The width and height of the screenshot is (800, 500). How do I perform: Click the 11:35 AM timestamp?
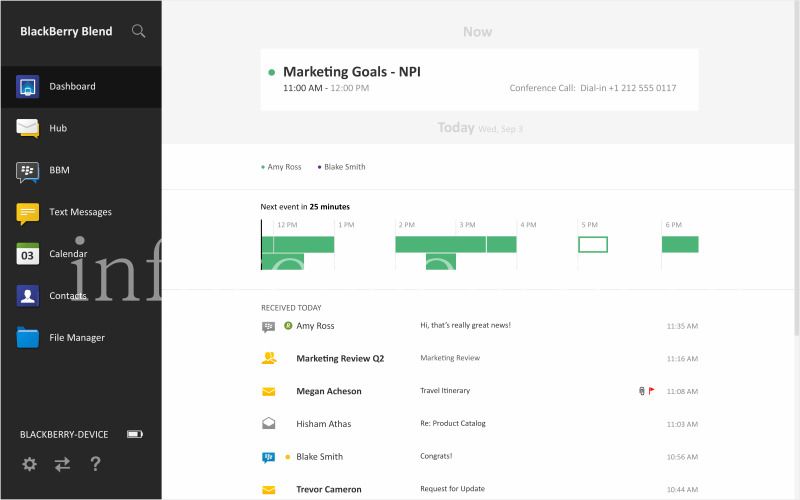[x=682, y=326]
